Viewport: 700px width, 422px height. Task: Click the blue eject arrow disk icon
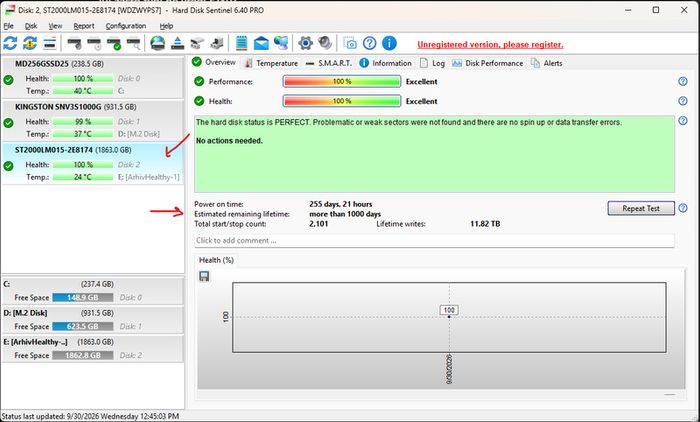pyautogui.click(x=178, y=43)
